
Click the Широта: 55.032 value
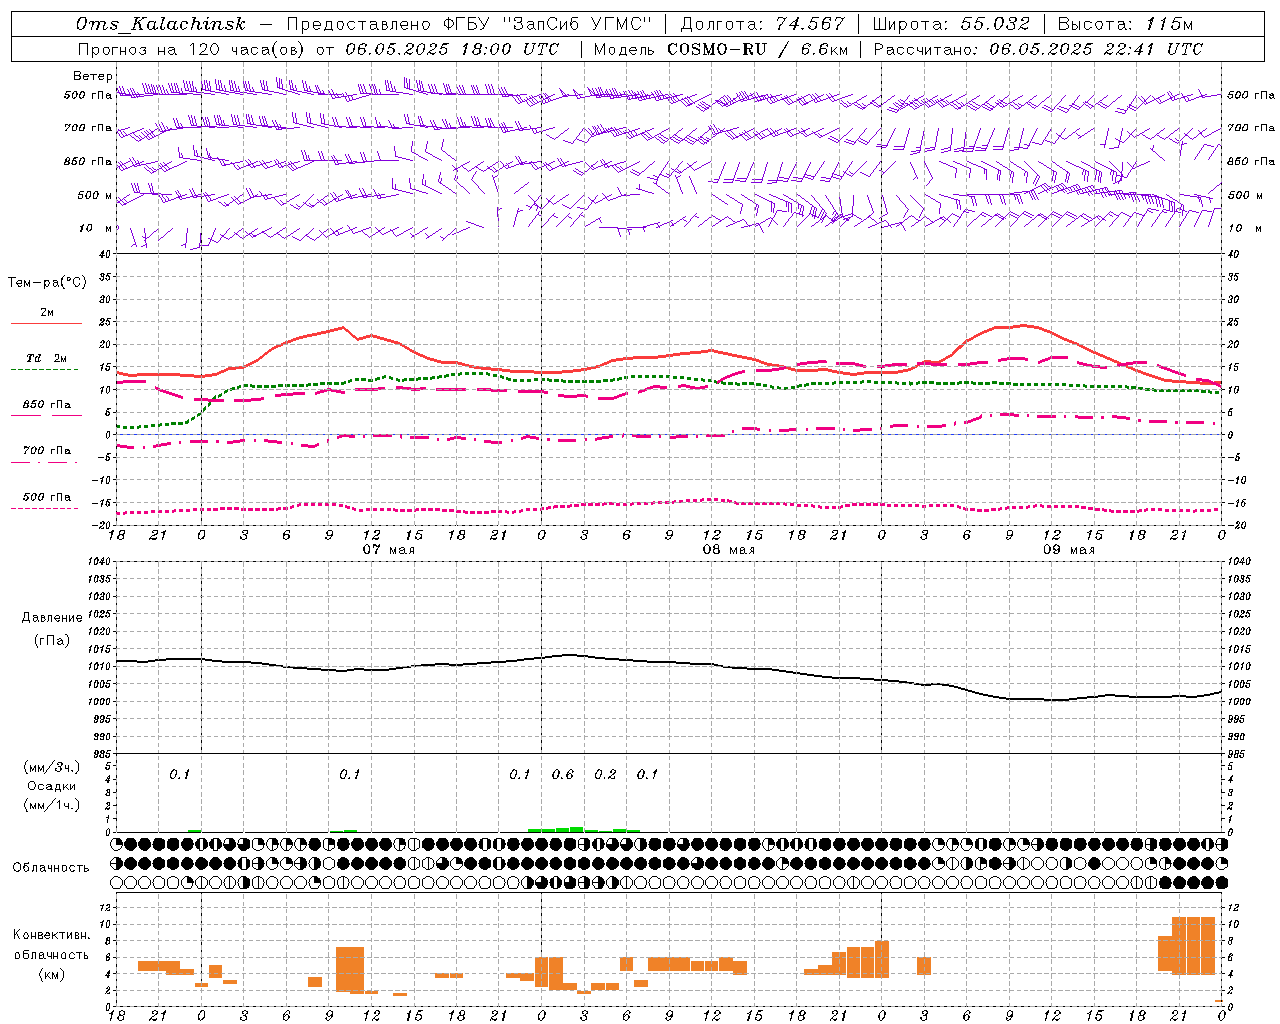tap(950, 24)
